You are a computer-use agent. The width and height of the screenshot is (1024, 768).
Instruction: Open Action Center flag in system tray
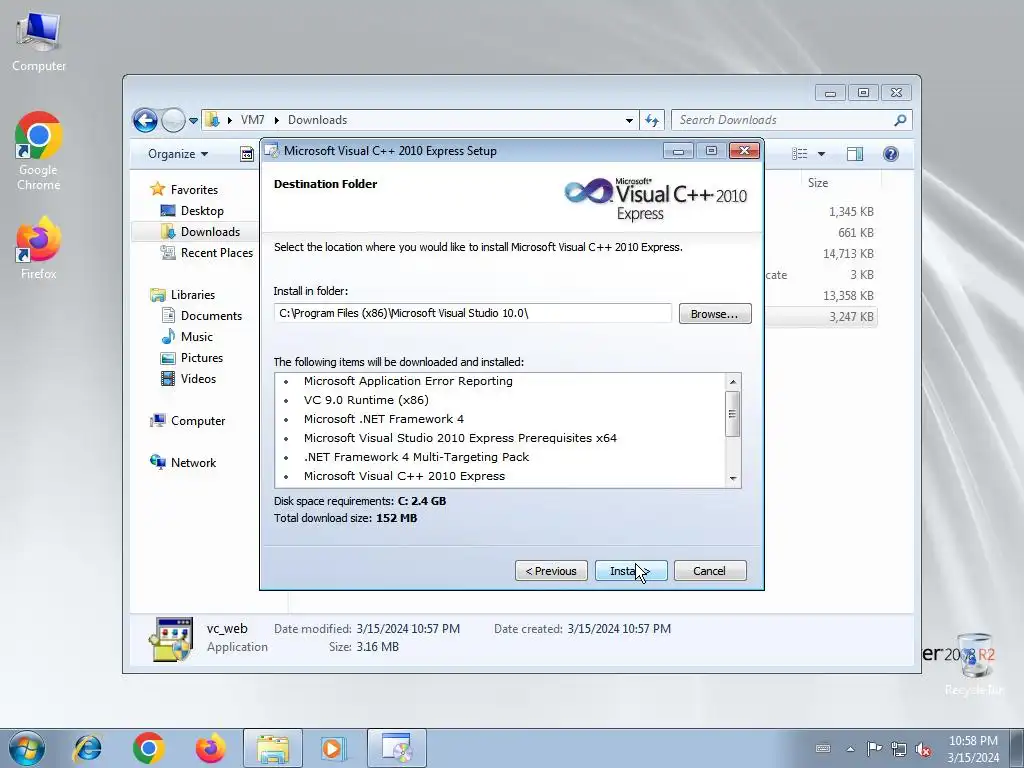874,749
